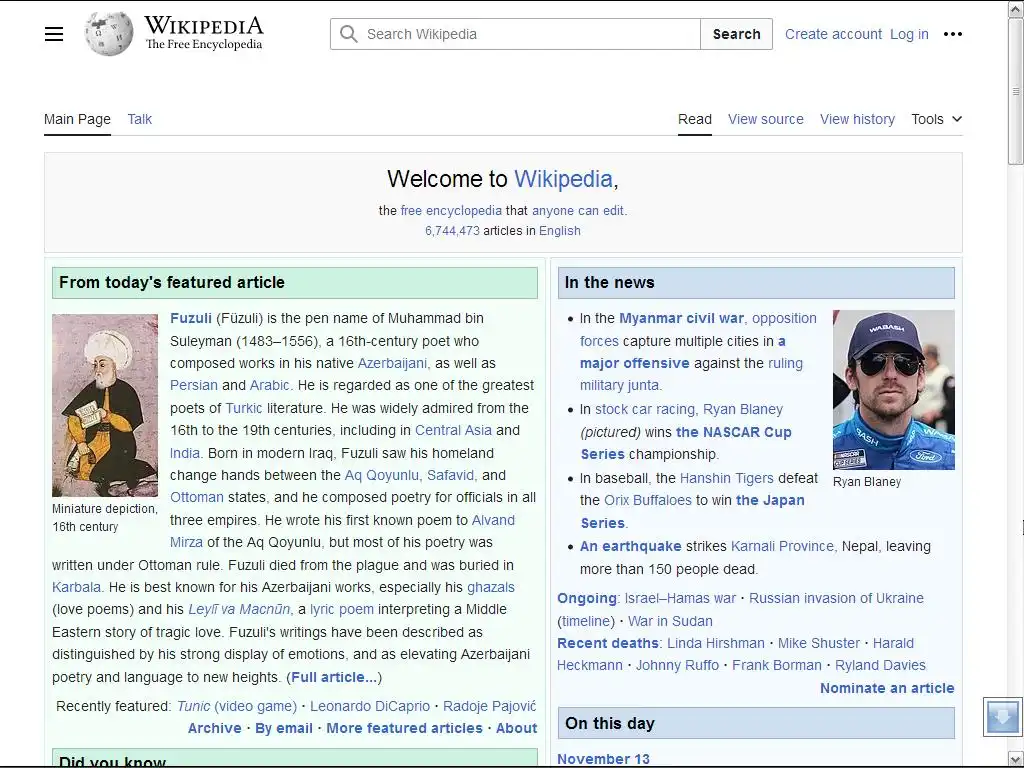Select the Main Page tab

(77, 120)
